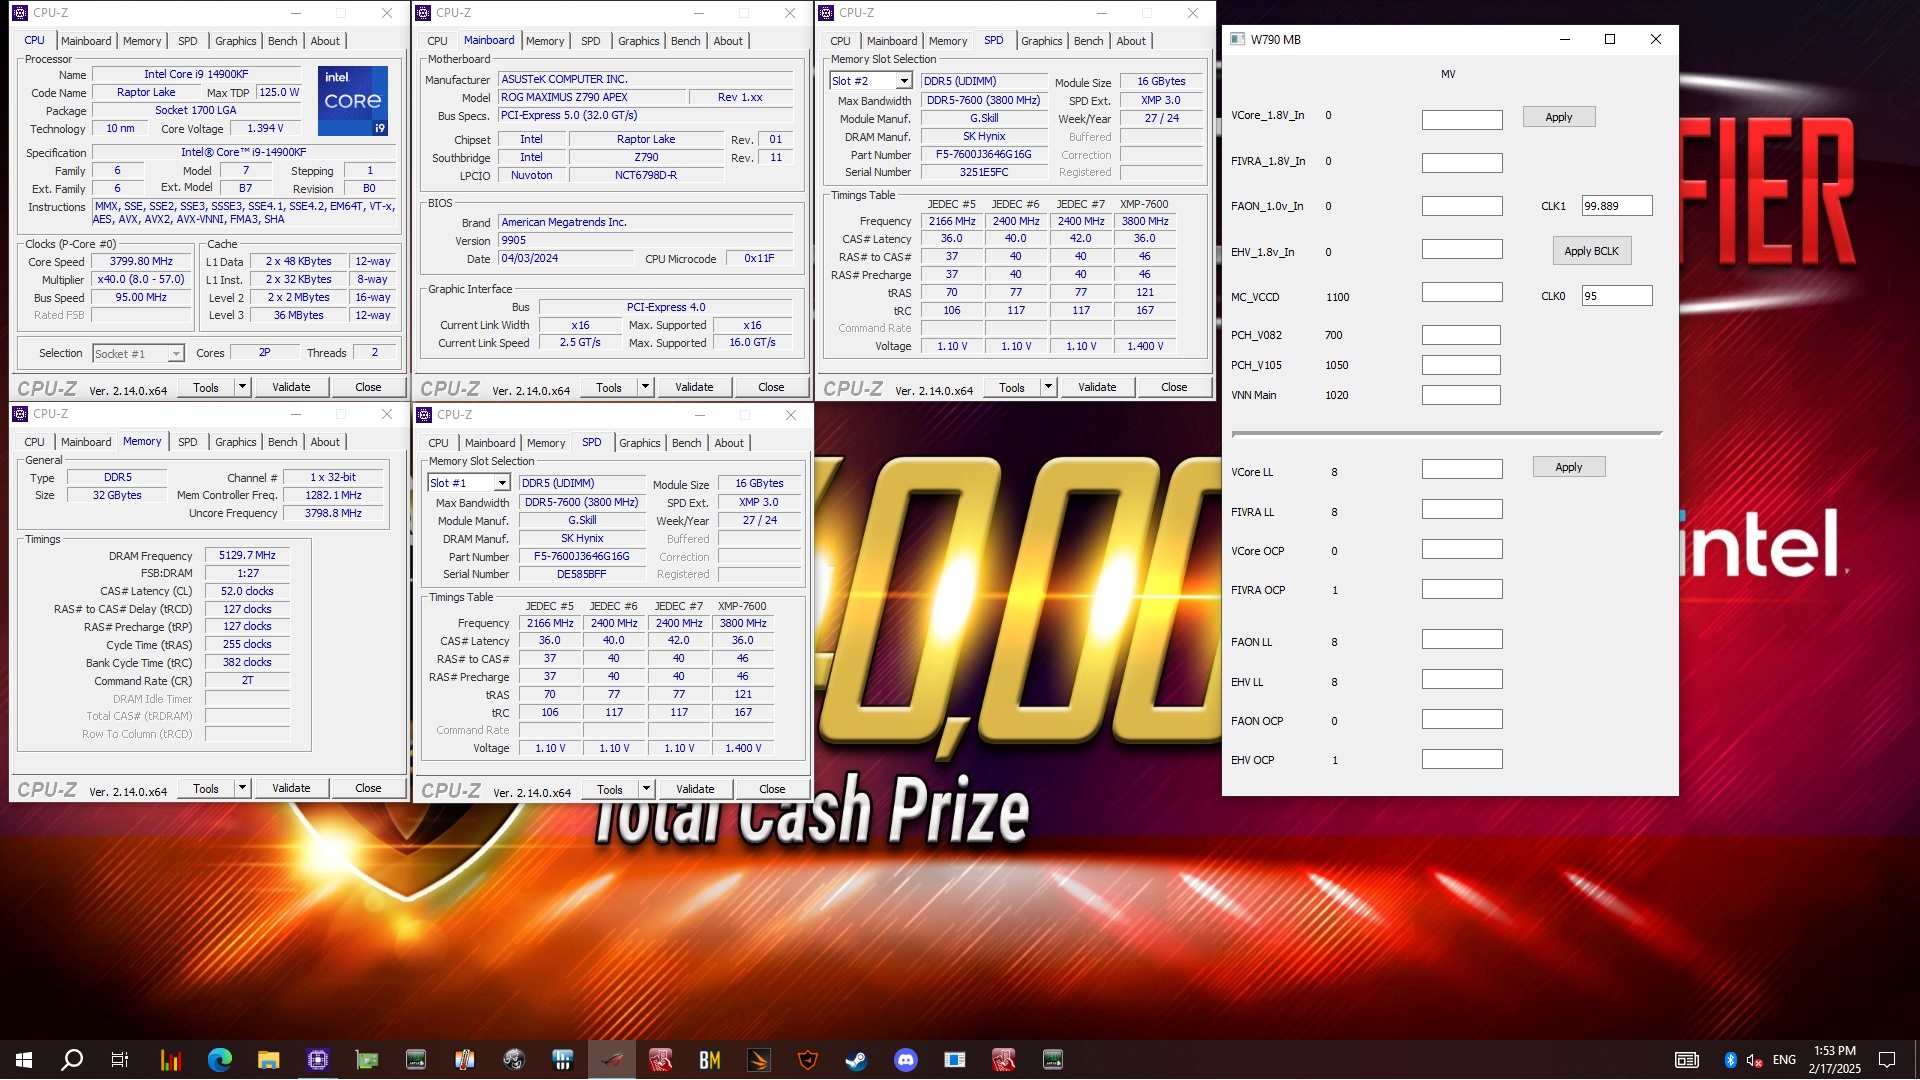The width and height of the screenshot is (1920, 1080).
Task: Expand Tools arrow in Slot #2 SPD window
Action: (x=1048, y=387)
